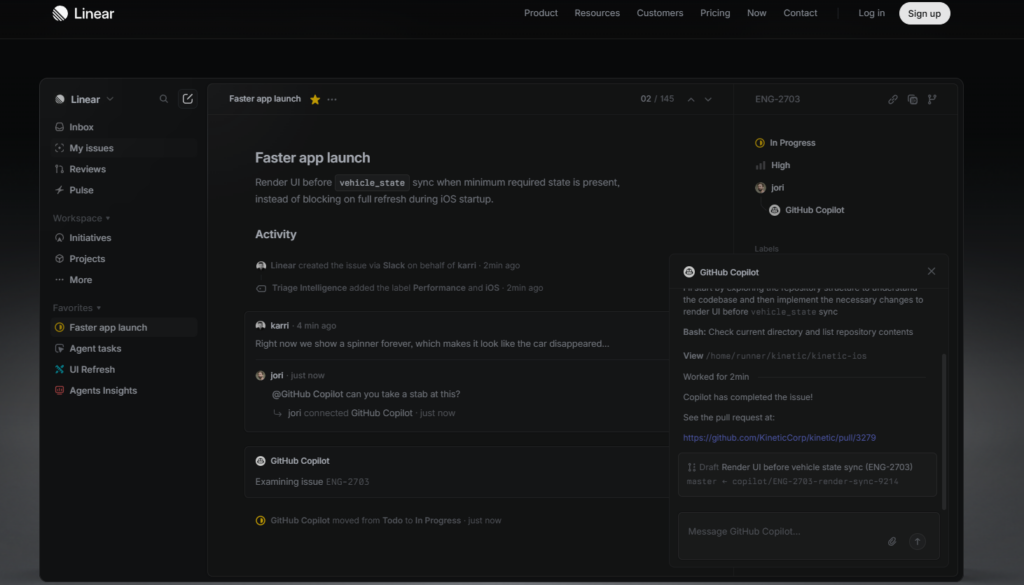Go to next issue with down chevron
Image resolution: width=1024 pixels, height=585 pixels.
click(708, 99)
